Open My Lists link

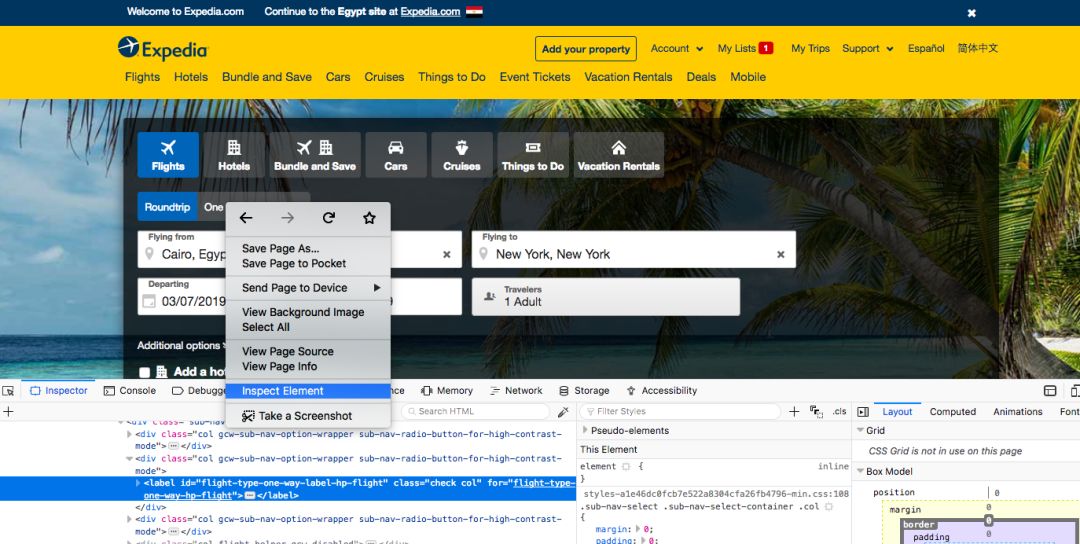pyautogui.click(x=745, y=48)
